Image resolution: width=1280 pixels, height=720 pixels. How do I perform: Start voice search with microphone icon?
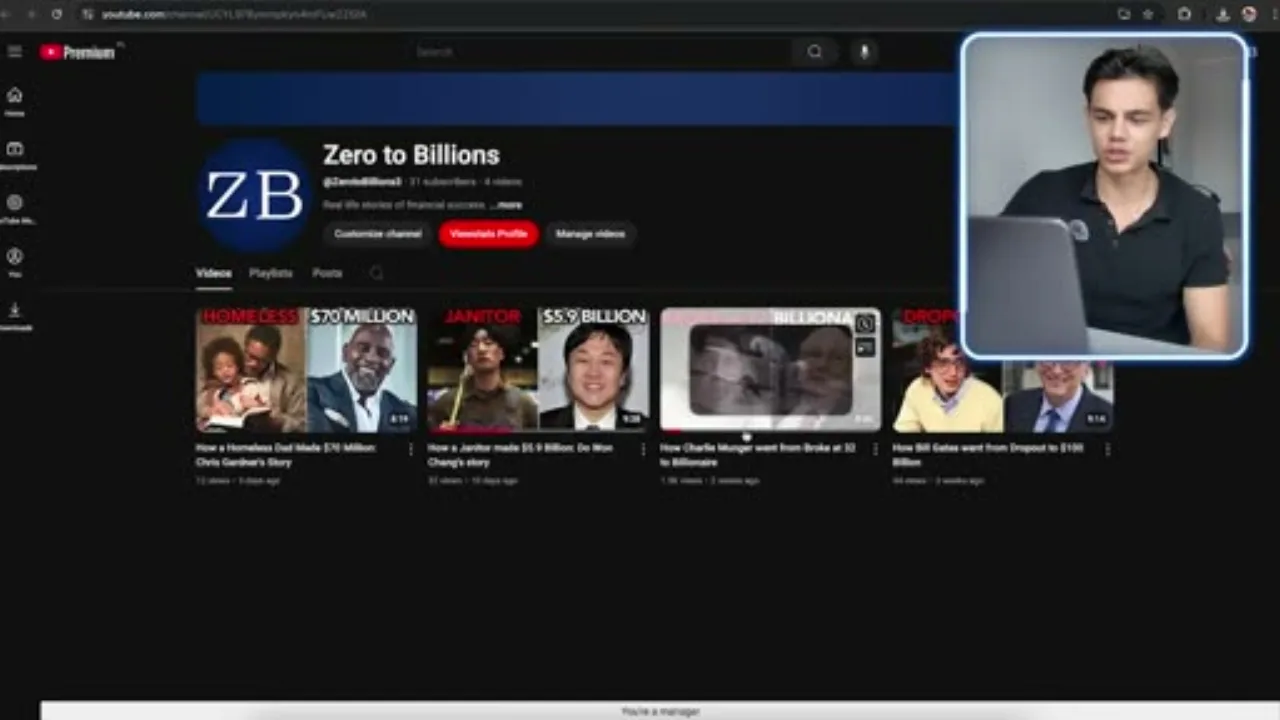tap(865, 52)
